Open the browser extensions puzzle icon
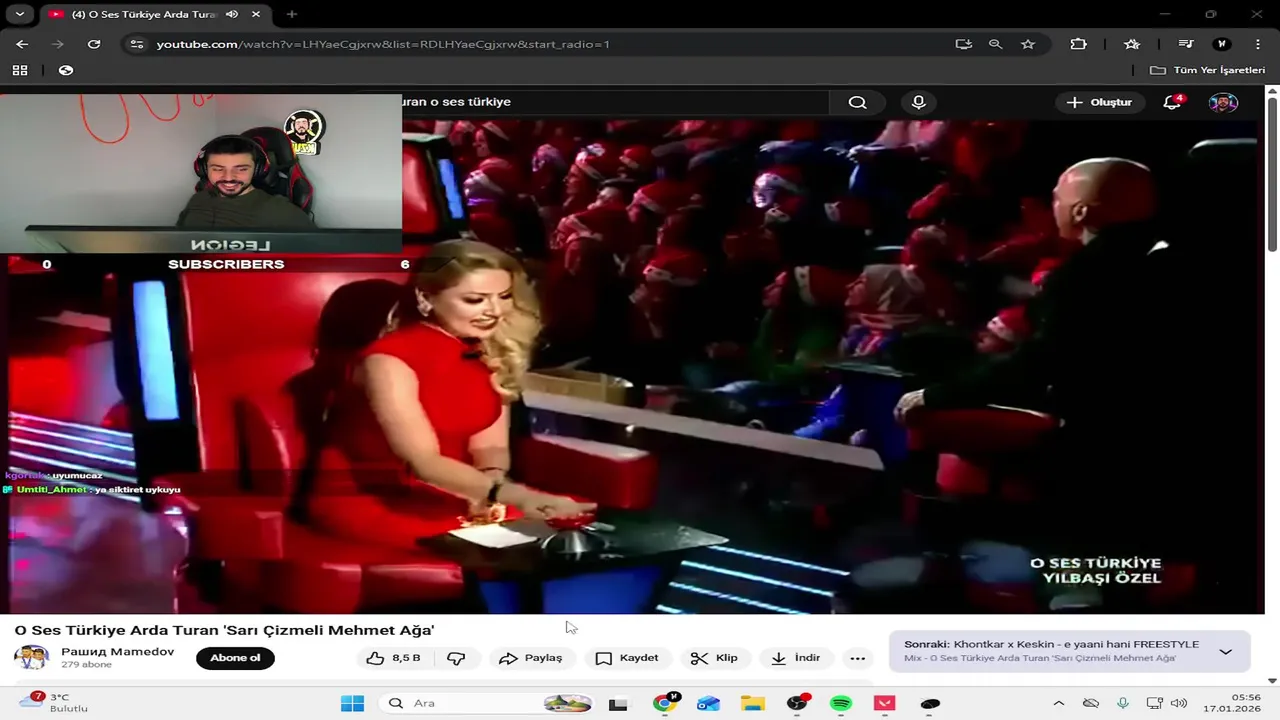The image size is (1280, 720). (x=1078, y=44)
